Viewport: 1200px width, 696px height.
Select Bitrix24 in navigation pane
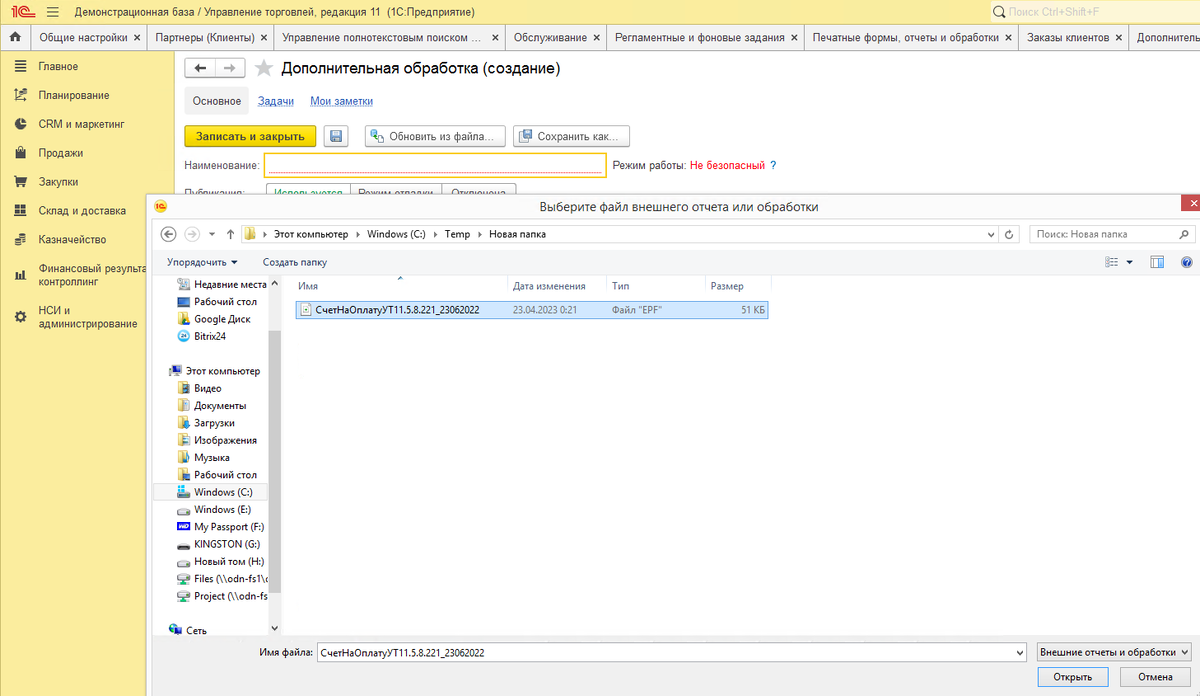[x=210, y=336]
